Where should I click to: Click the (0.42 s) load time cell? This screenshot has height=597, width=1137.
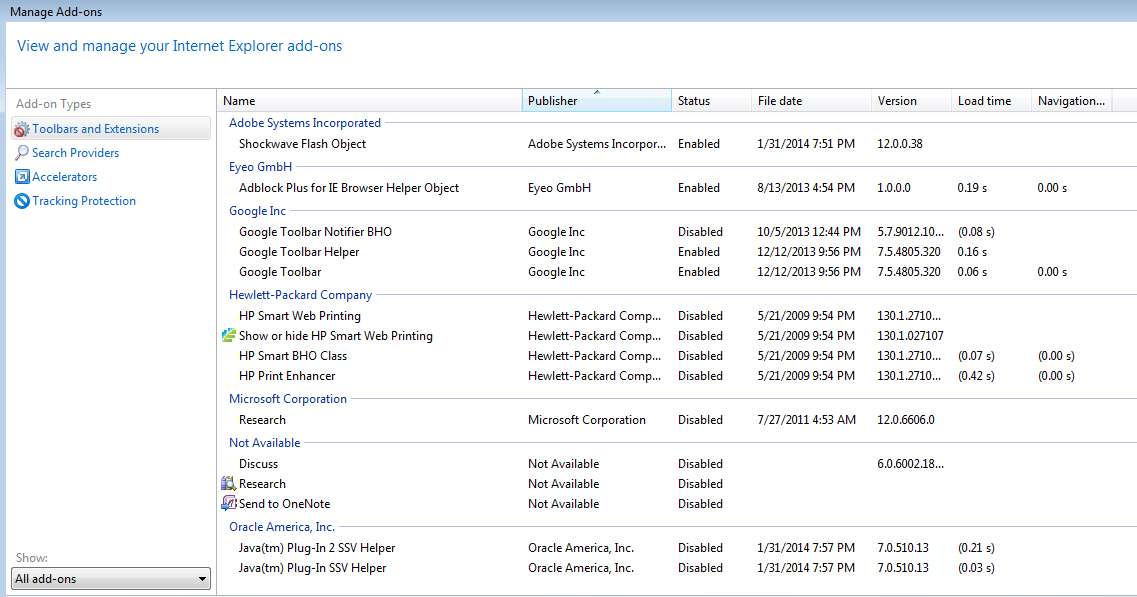976,376
